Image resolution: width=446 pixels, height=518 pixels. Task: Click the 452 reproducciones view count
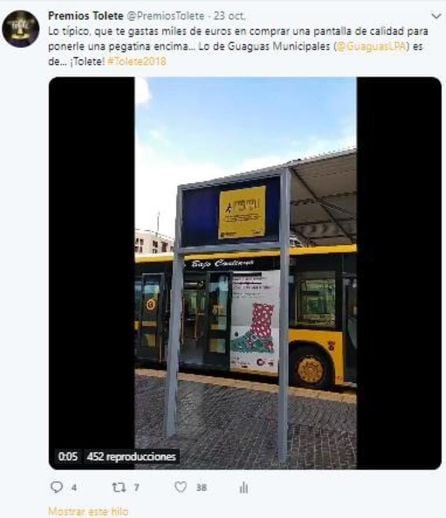click(131, 456)
